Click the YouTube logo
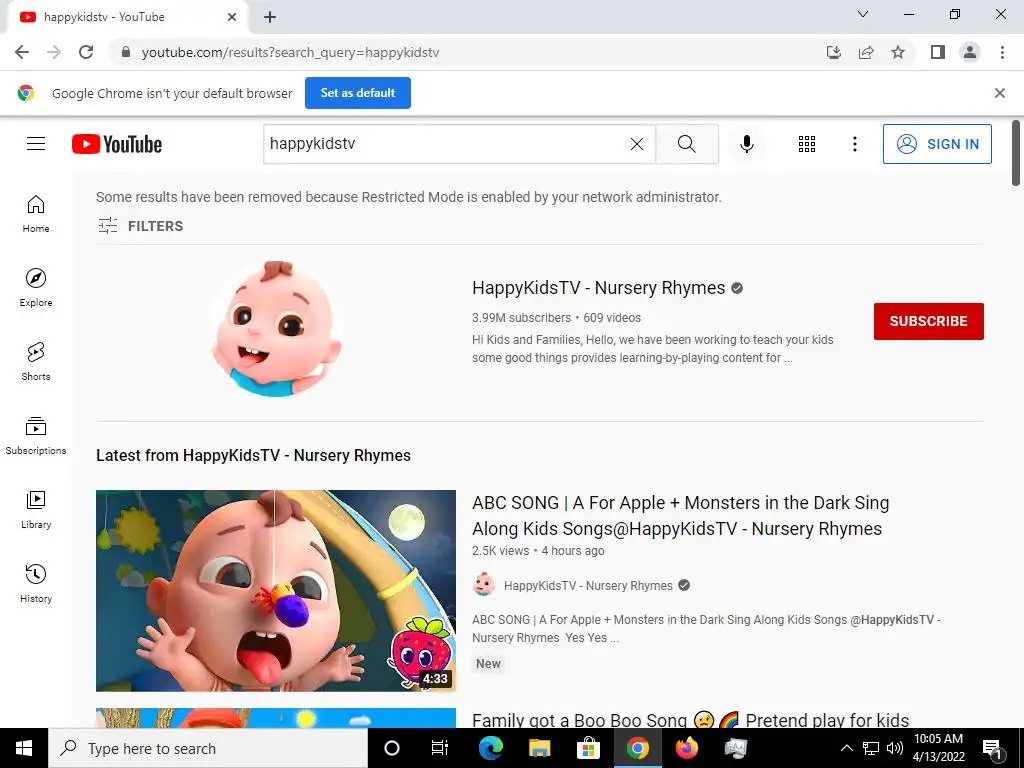This screenshot has height=768, width=1024. (x=117, y=144)
